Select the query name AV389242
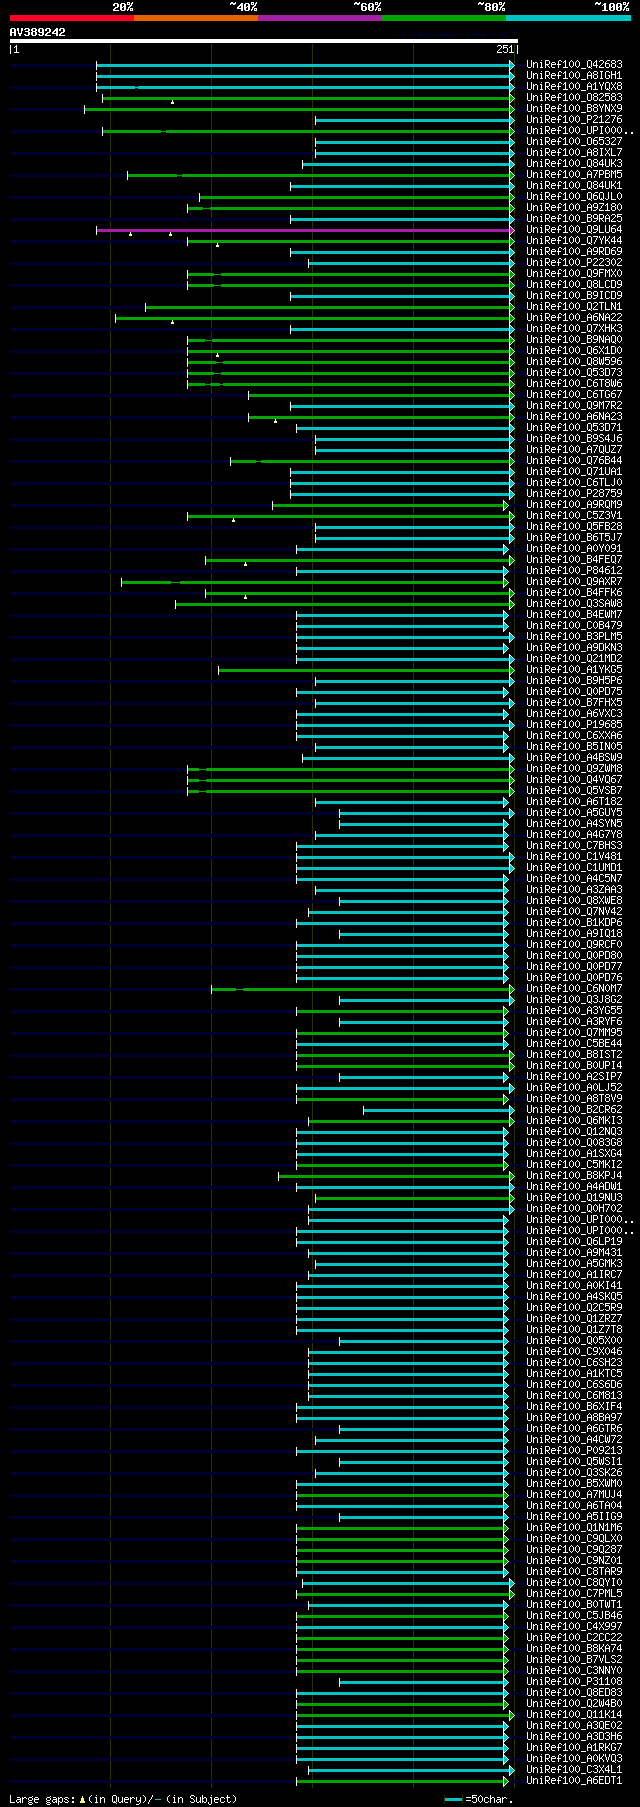640x1807 pixels. tap(38, 32)
